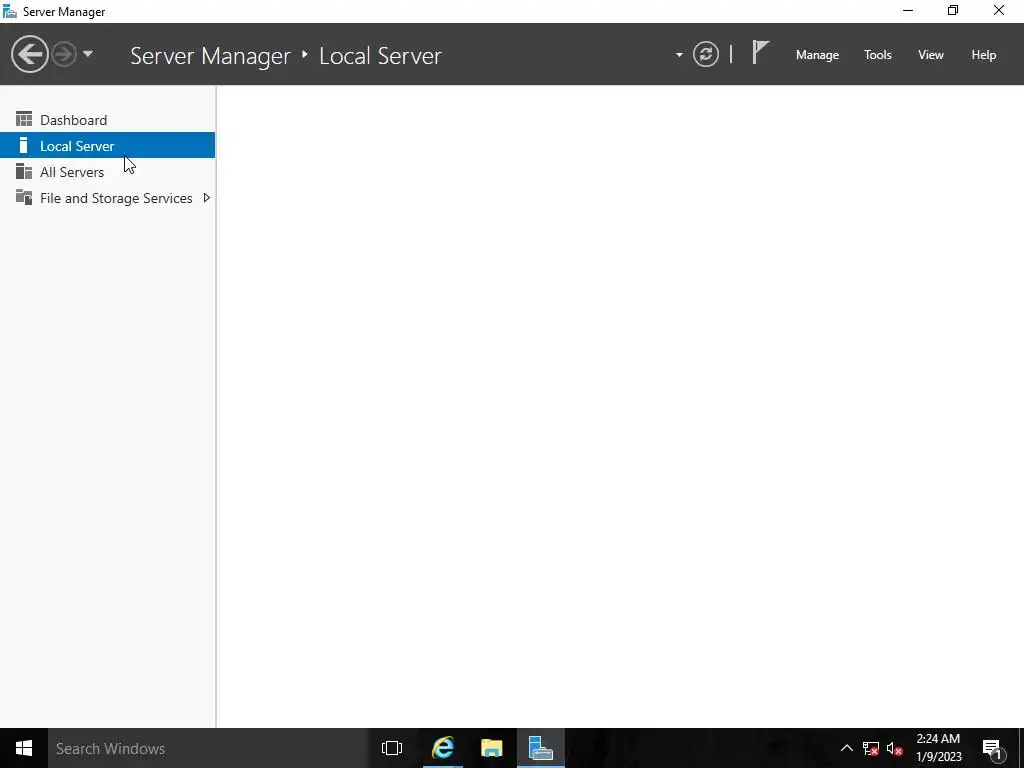The height and width of the screenshot is (768, 1024).
Task: Close the Server Manager window
Action: [999, 11]
